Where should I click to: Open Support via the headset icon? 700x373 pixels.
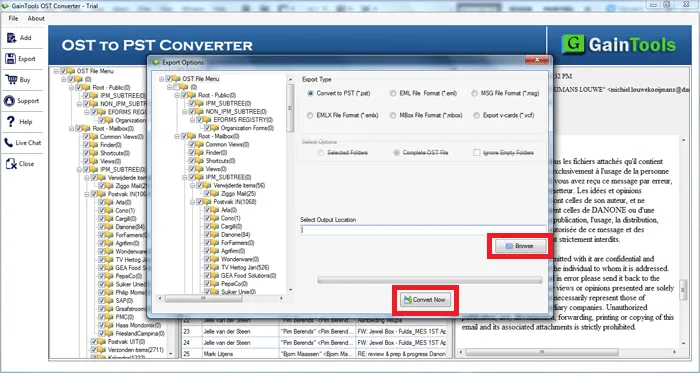pyautogui.click(x=9, y=100)
